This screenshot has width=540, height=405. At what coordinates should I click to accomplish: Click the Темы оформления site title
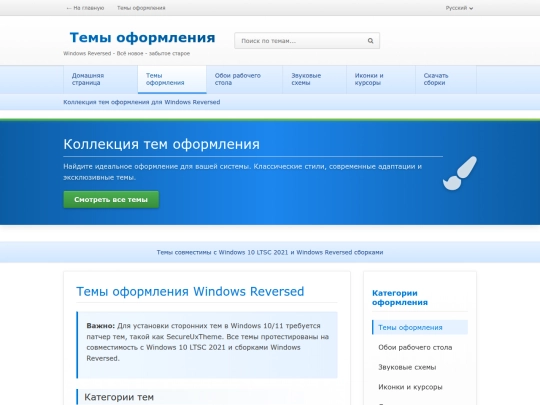143,38
